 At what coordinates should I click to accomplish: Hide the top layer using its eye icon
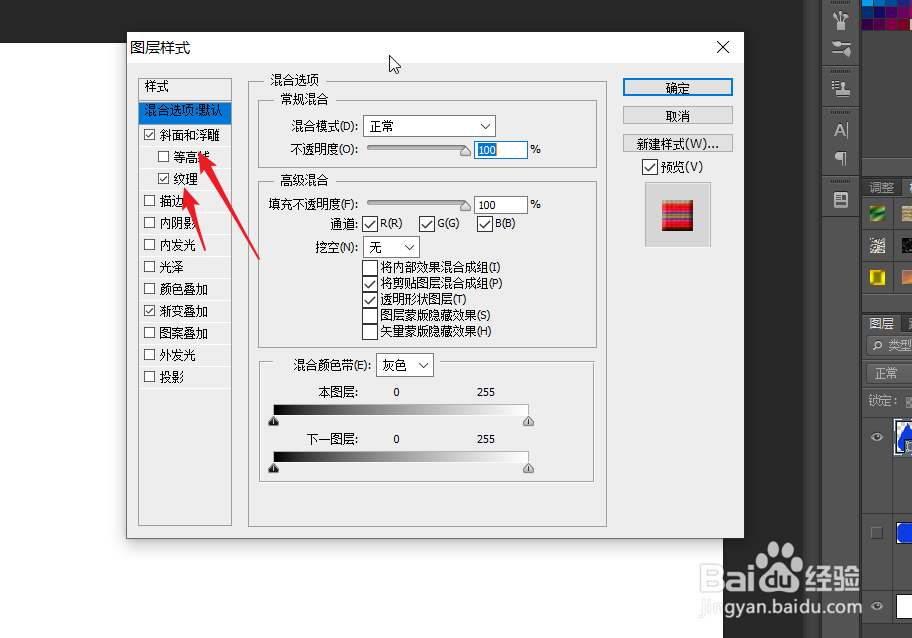pyautogui.click(x=877, y=437)
